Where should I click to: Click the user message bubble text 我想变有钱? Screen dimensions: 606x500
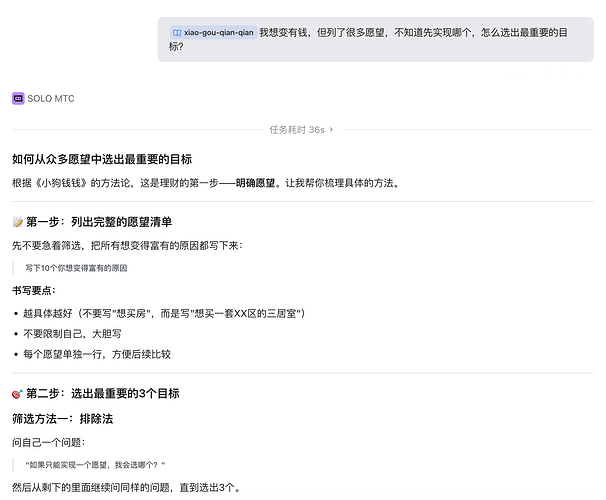click(x=283, y=32)
